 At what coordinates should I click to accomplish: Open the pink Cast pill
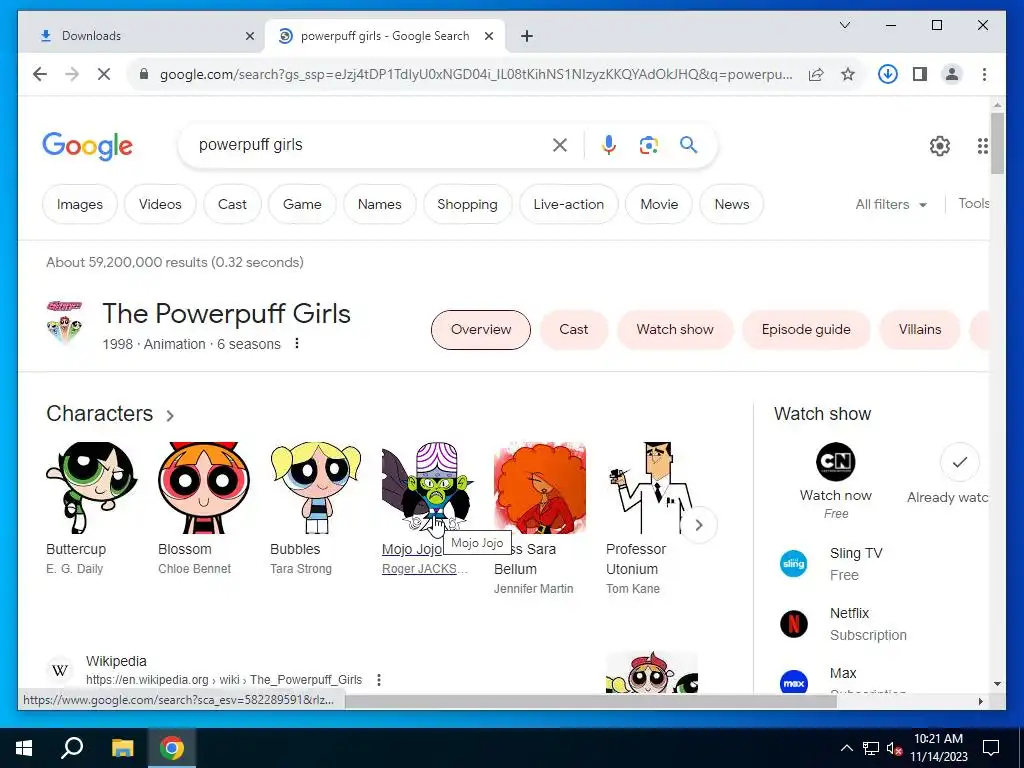573,330
